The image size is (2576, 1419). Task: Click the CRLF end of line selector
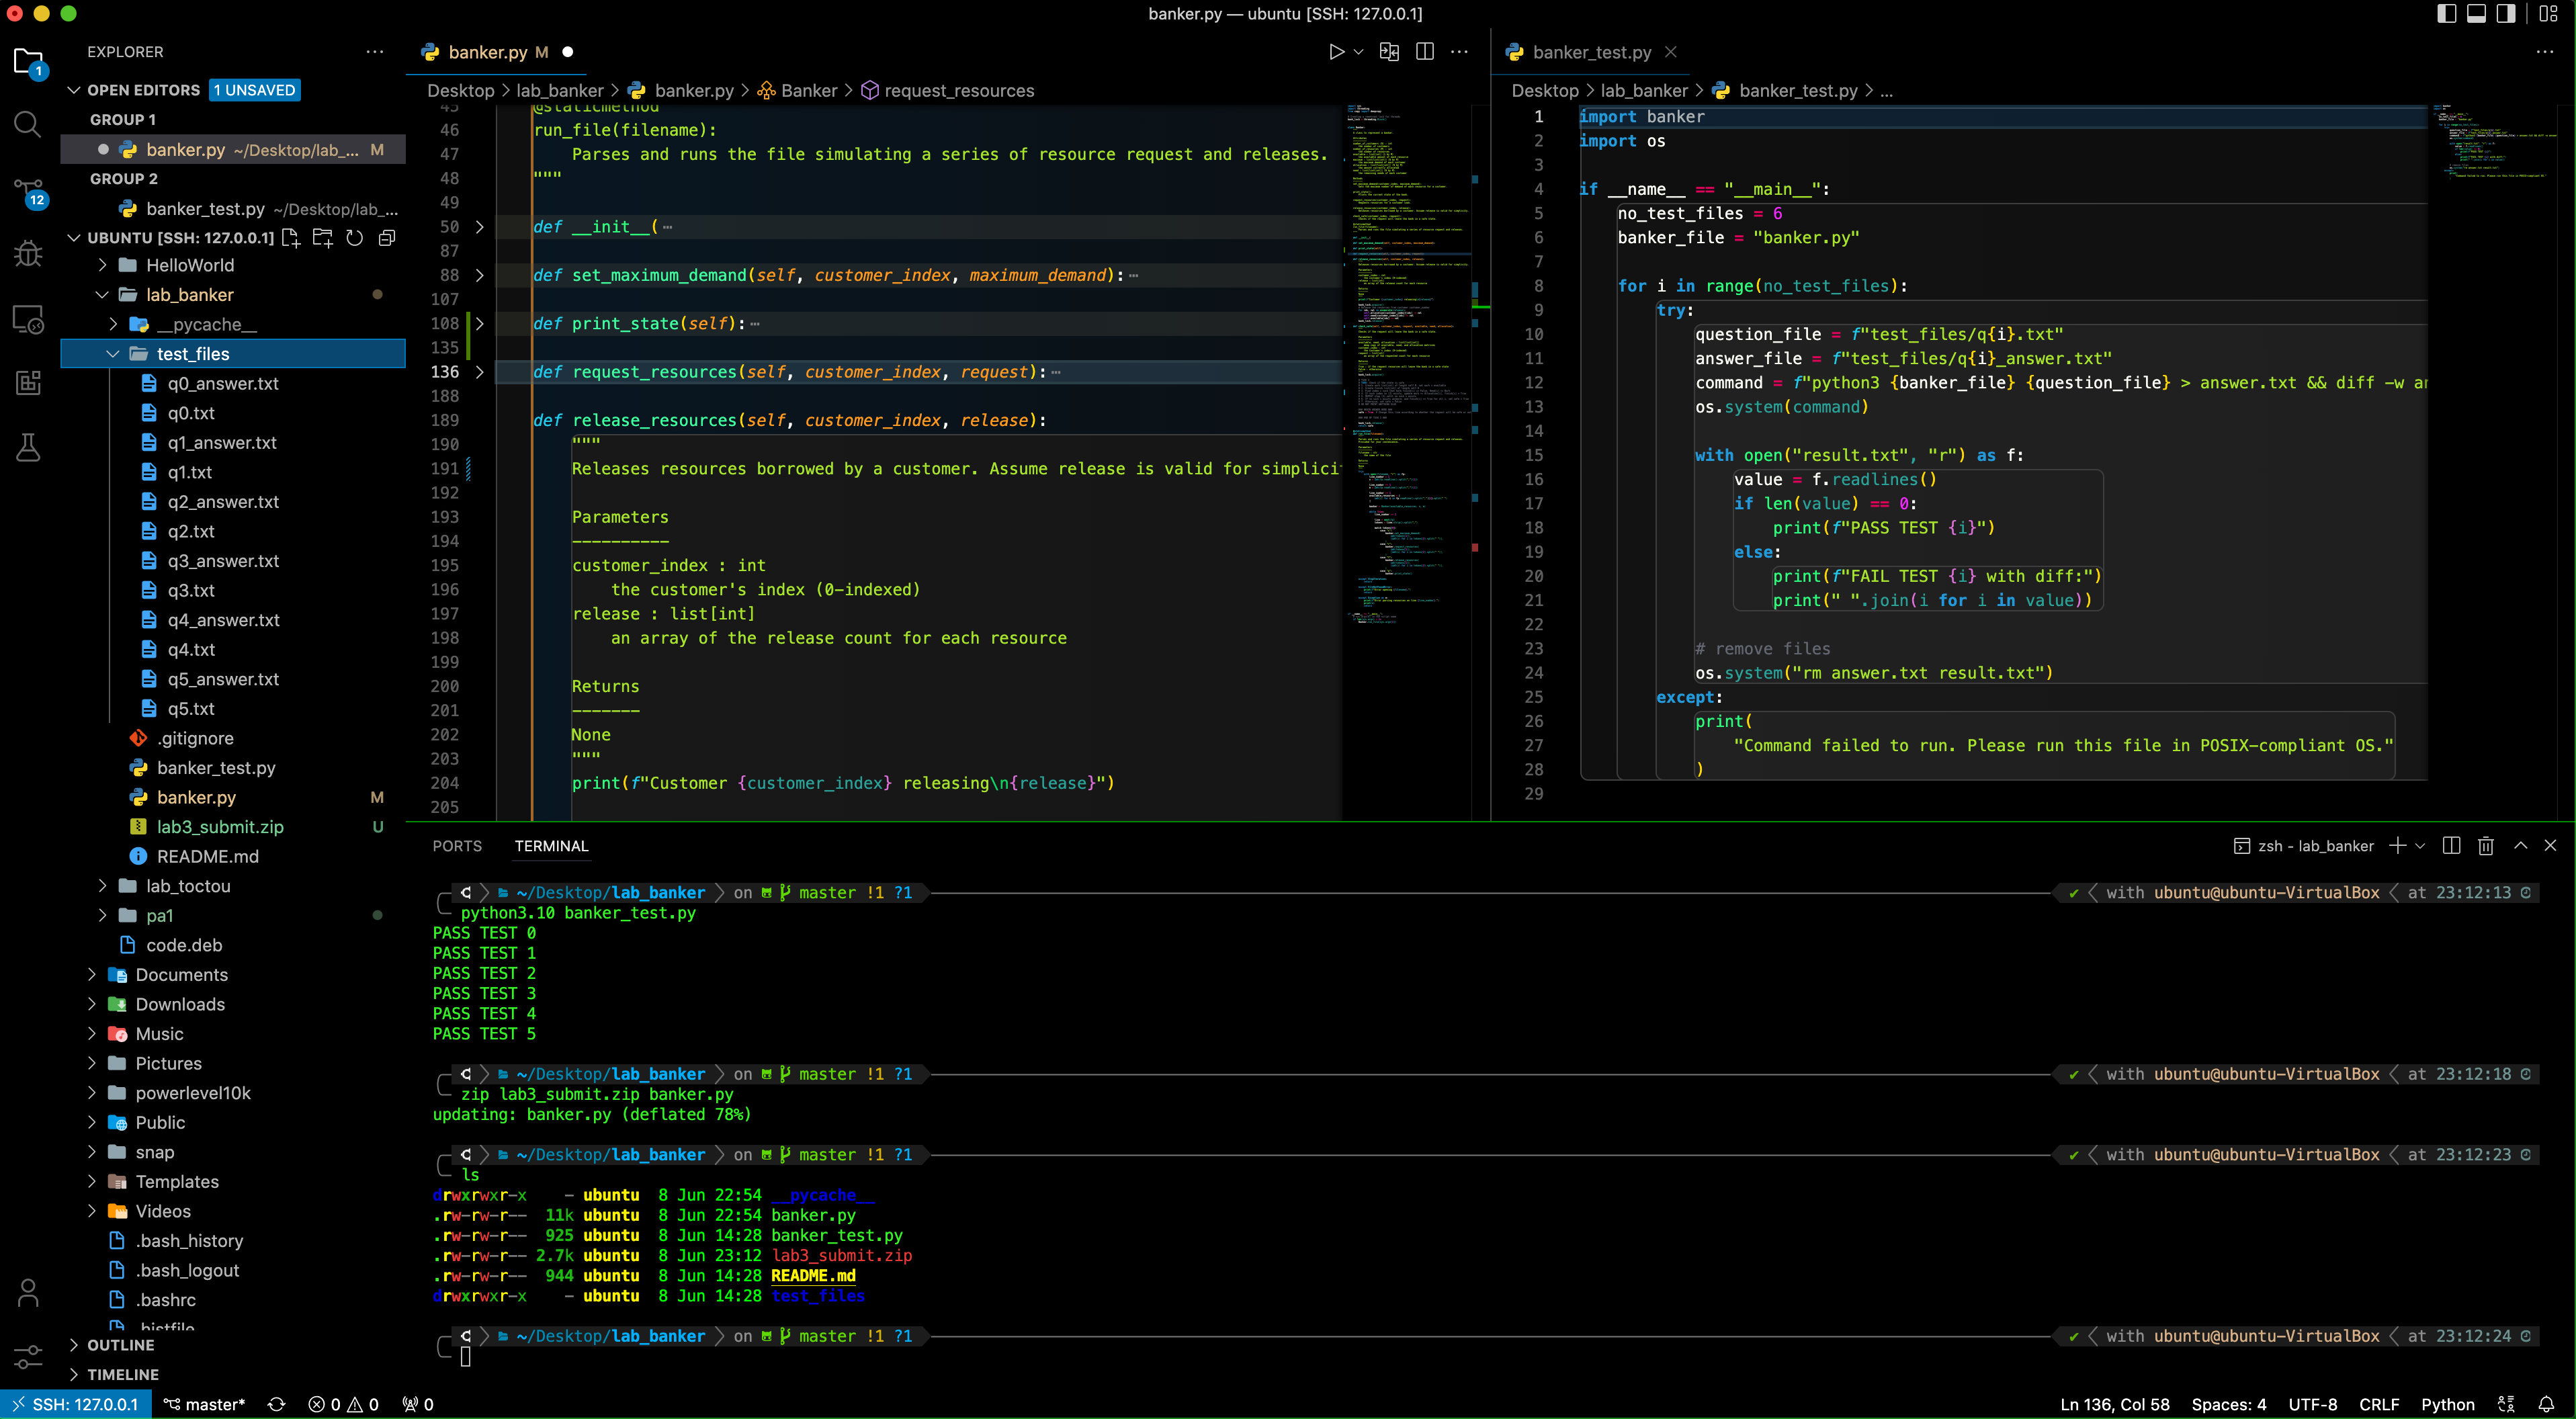click(x=2378, y=1404)
